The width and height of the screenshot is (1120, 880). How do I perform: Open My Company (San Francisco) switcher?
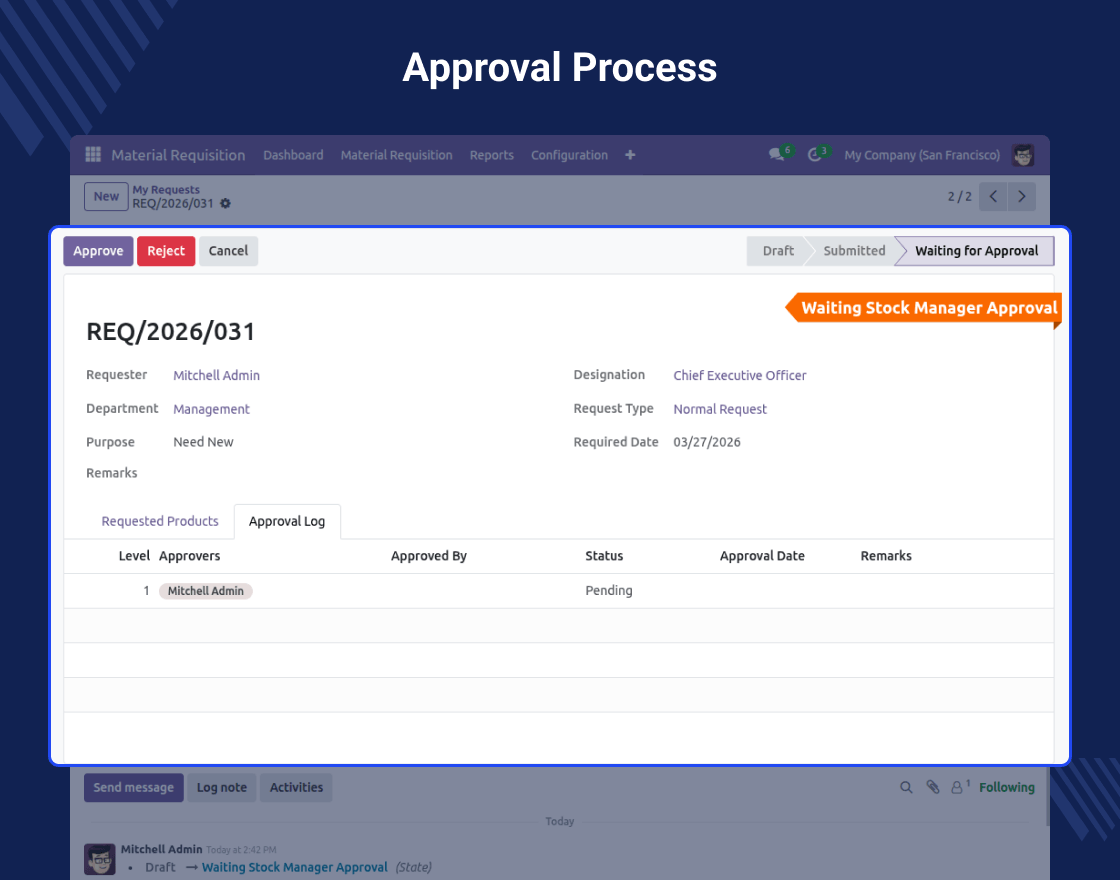[x=921, y=155]
